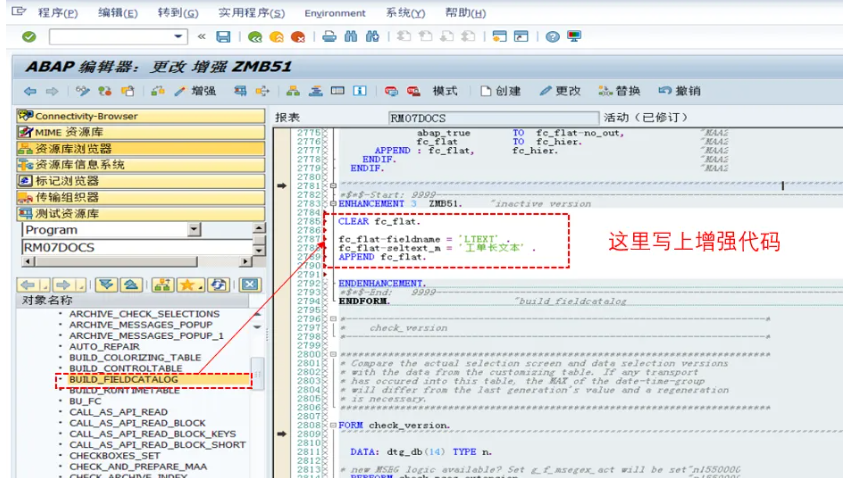Viewport: 843px width, 478px height.
Task: Click the yellow Exit icon
Action: pos(276,37)
